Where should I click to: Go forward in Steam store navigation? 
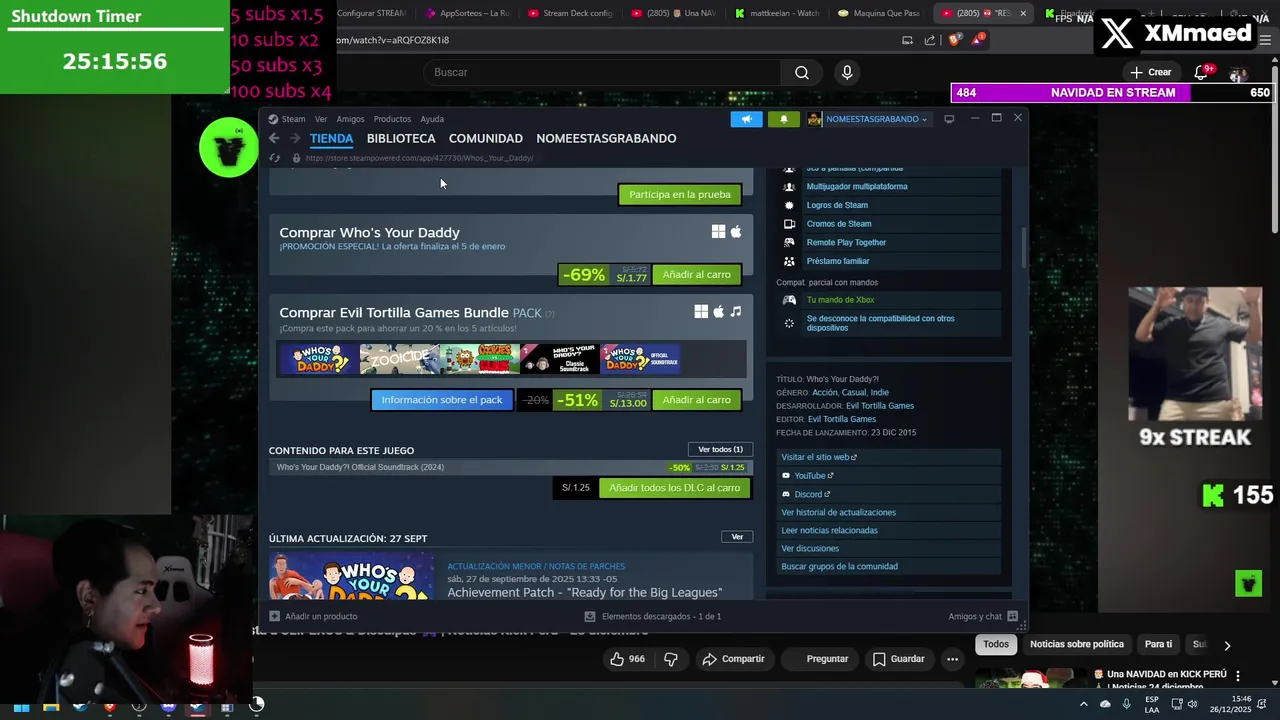point(294,138)
